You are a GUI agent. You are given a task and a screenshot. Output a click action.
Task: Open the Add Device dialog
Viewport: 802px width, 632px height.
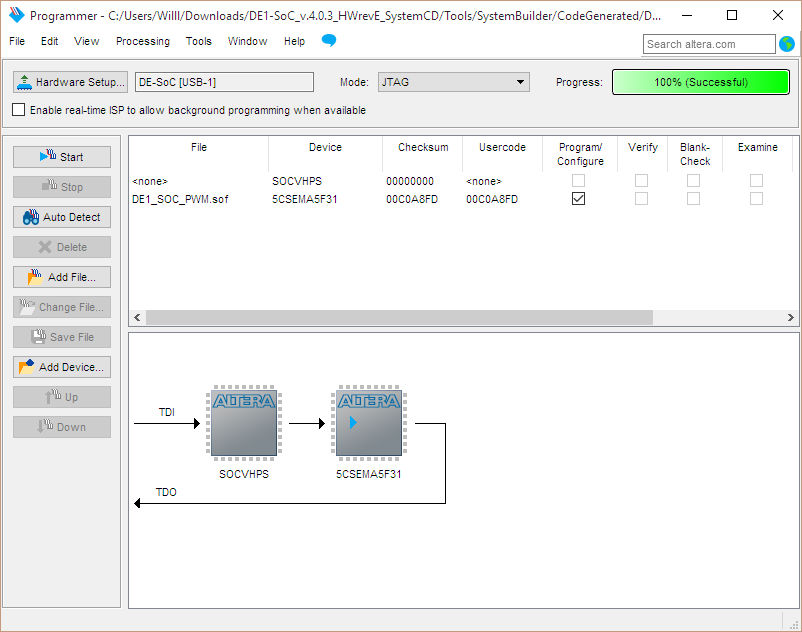pyautogui.click(x=62, y=367)
